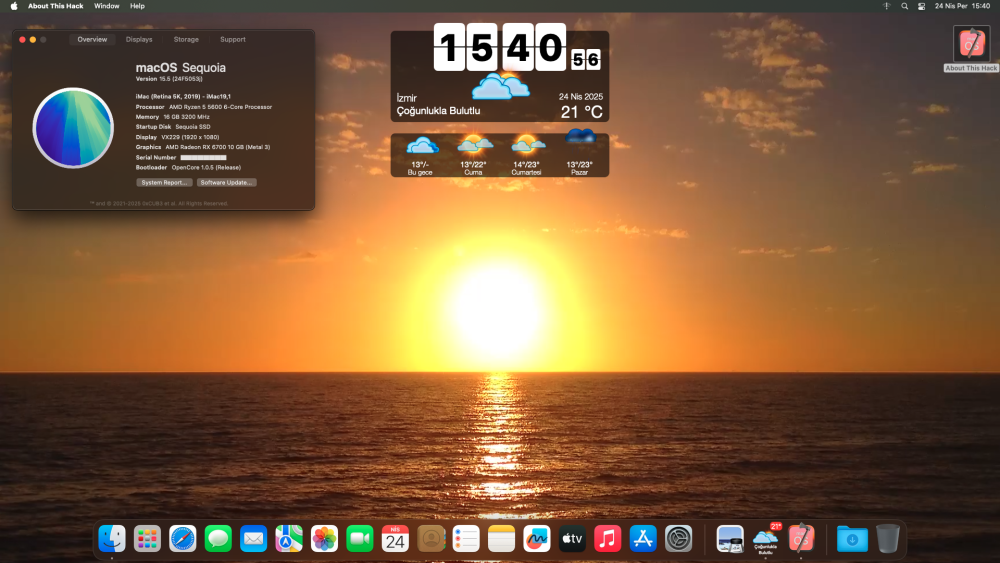Open the Apple menu

(x=14, y=6)
